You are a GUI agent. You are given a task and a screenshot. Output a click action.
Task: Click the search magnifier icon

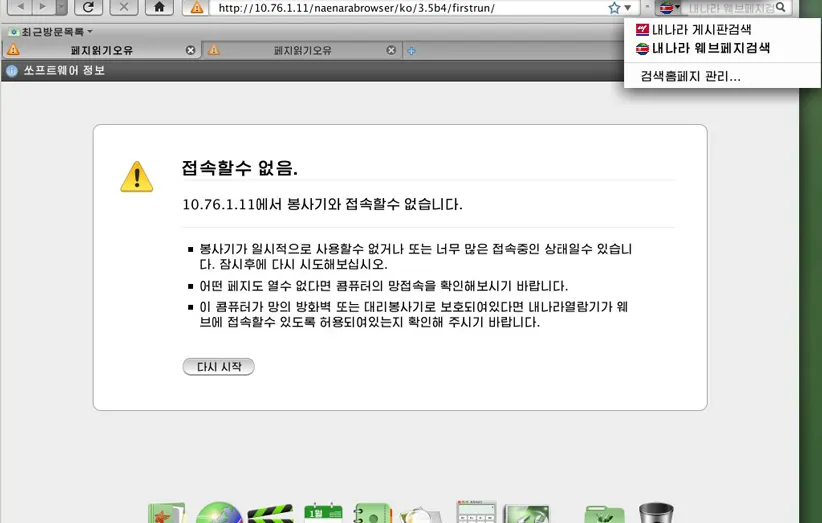point(780,8)
